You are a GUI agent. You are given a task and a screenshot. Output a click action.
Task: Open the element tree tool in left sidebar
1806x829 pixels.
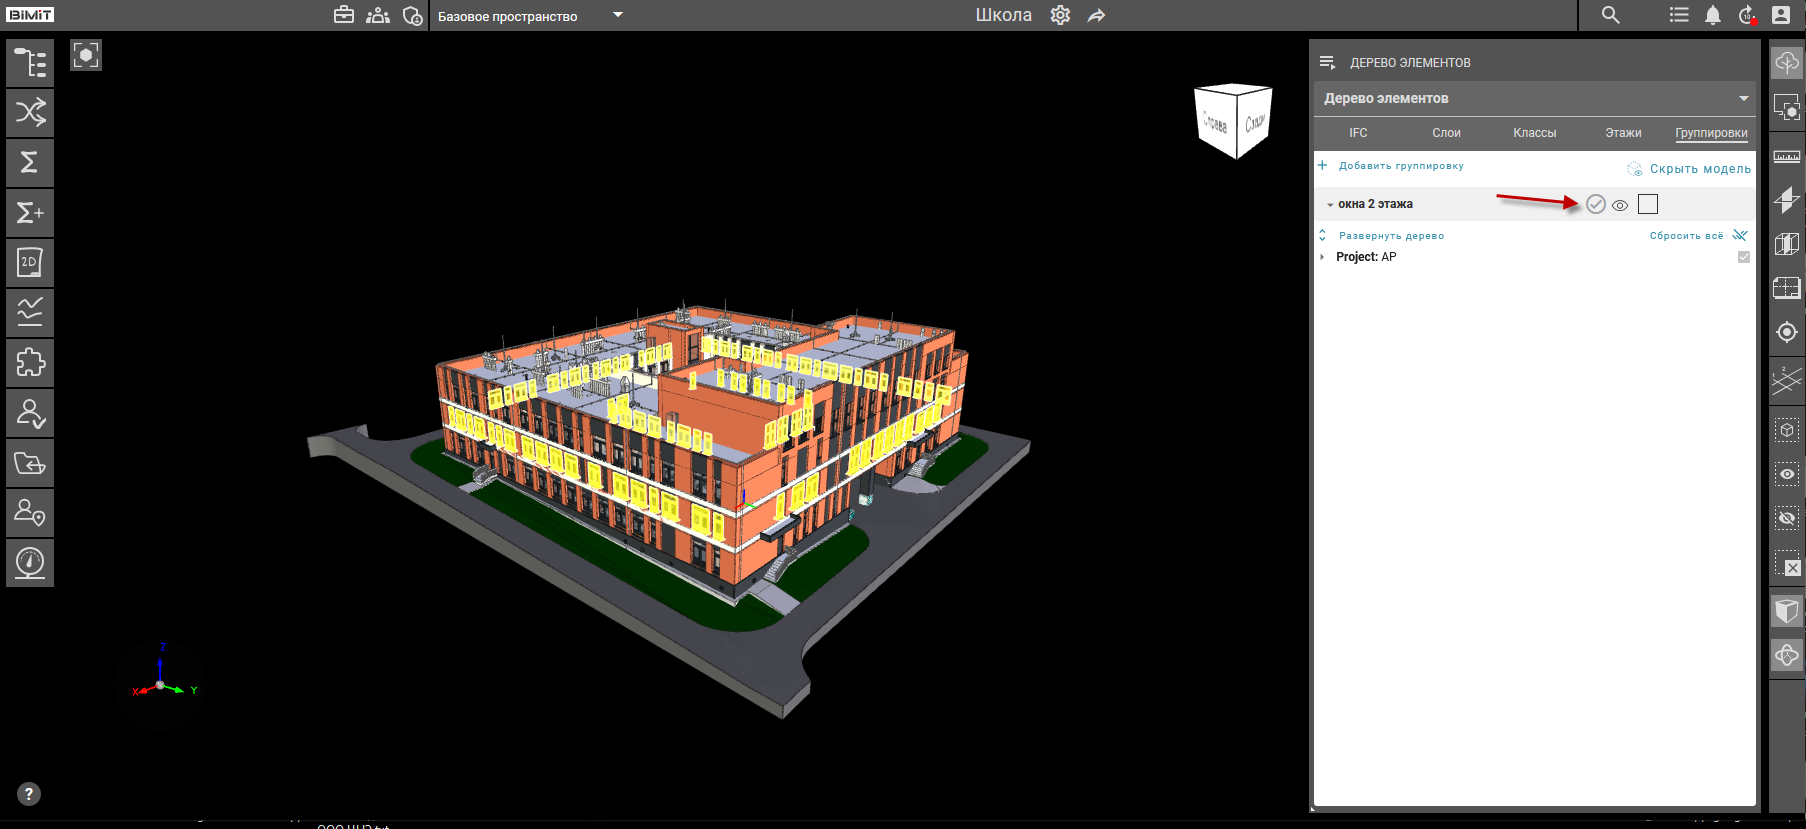point(30,63)
